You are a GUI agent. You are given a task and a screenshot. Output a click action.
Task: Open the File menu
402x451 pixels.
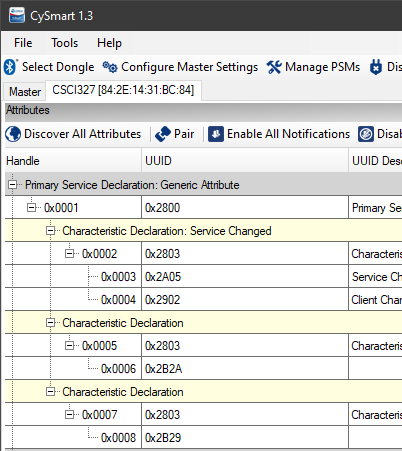click(23, 43)
